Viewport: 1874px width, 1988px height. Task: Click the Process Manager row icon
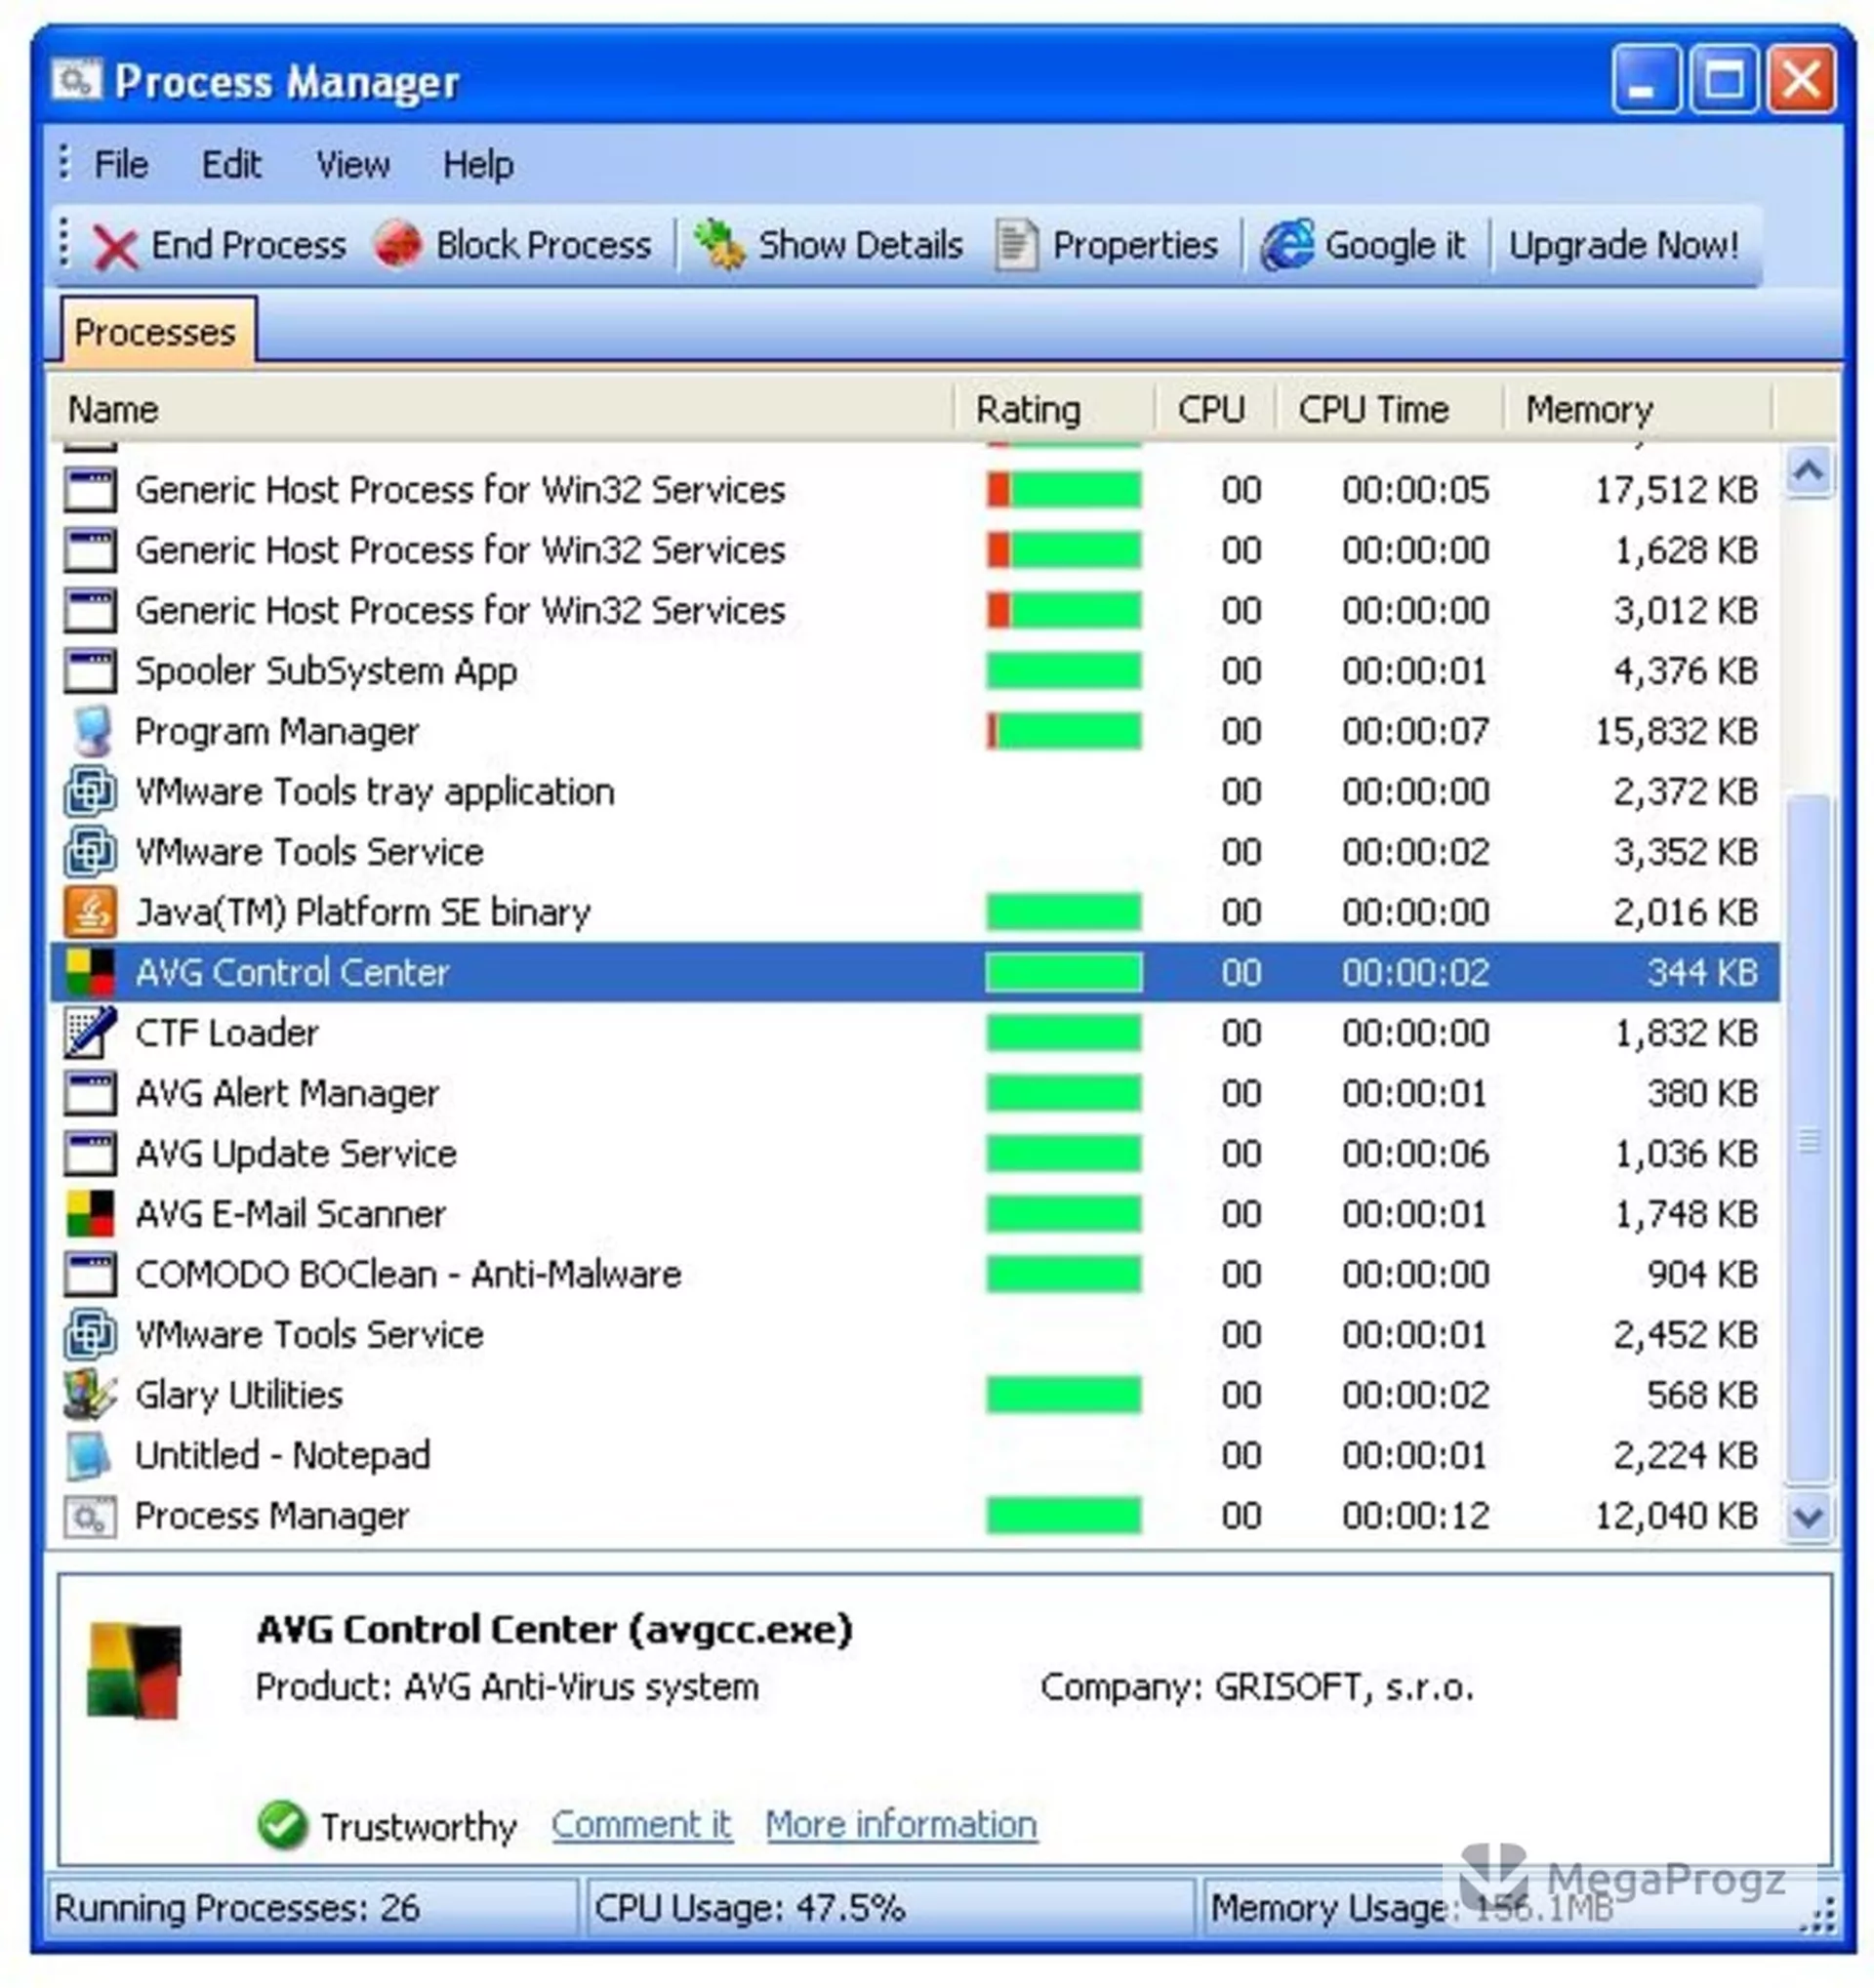pos(90,1517)
